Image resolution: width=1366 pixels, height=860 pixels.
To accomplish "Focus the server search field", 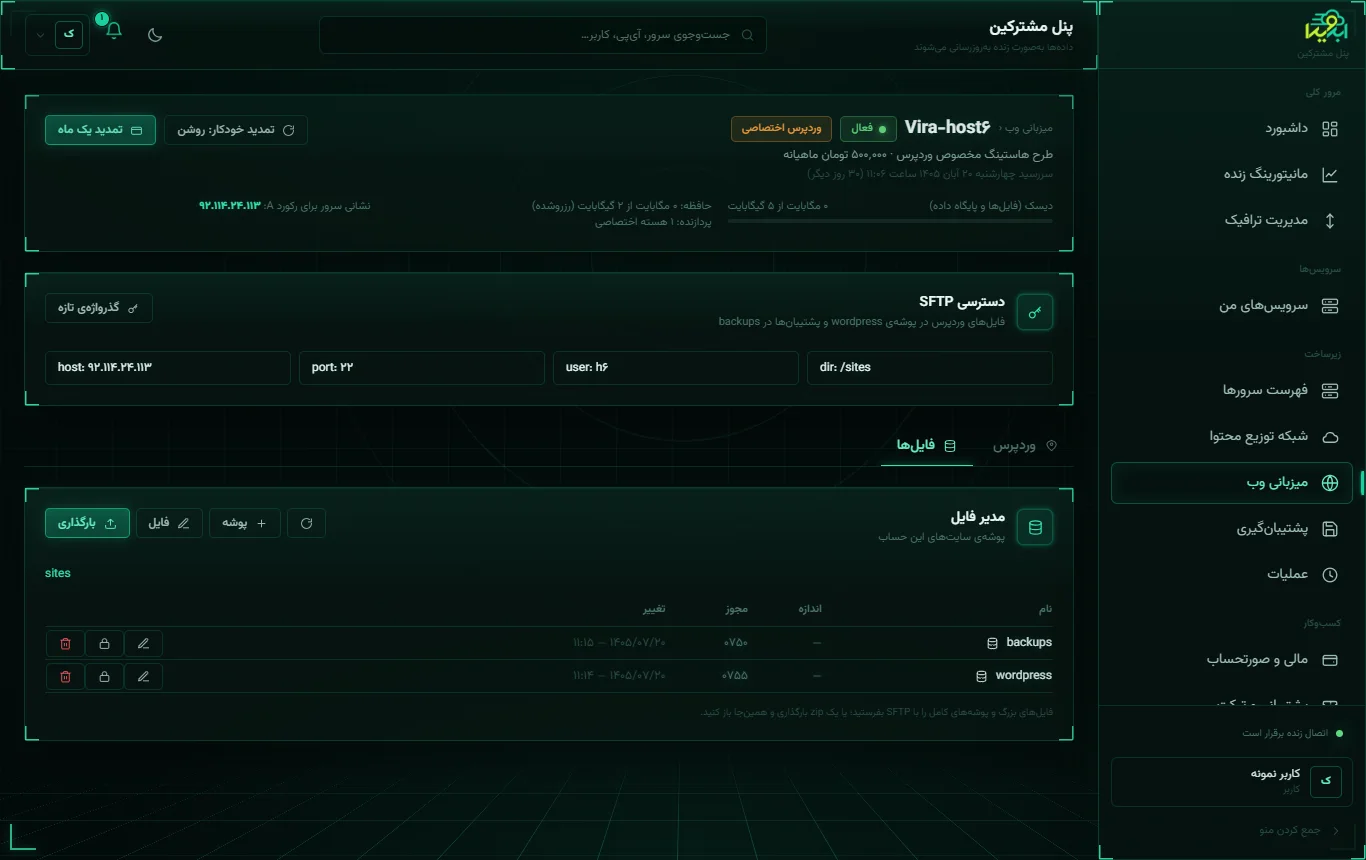I will click(543, 35).
